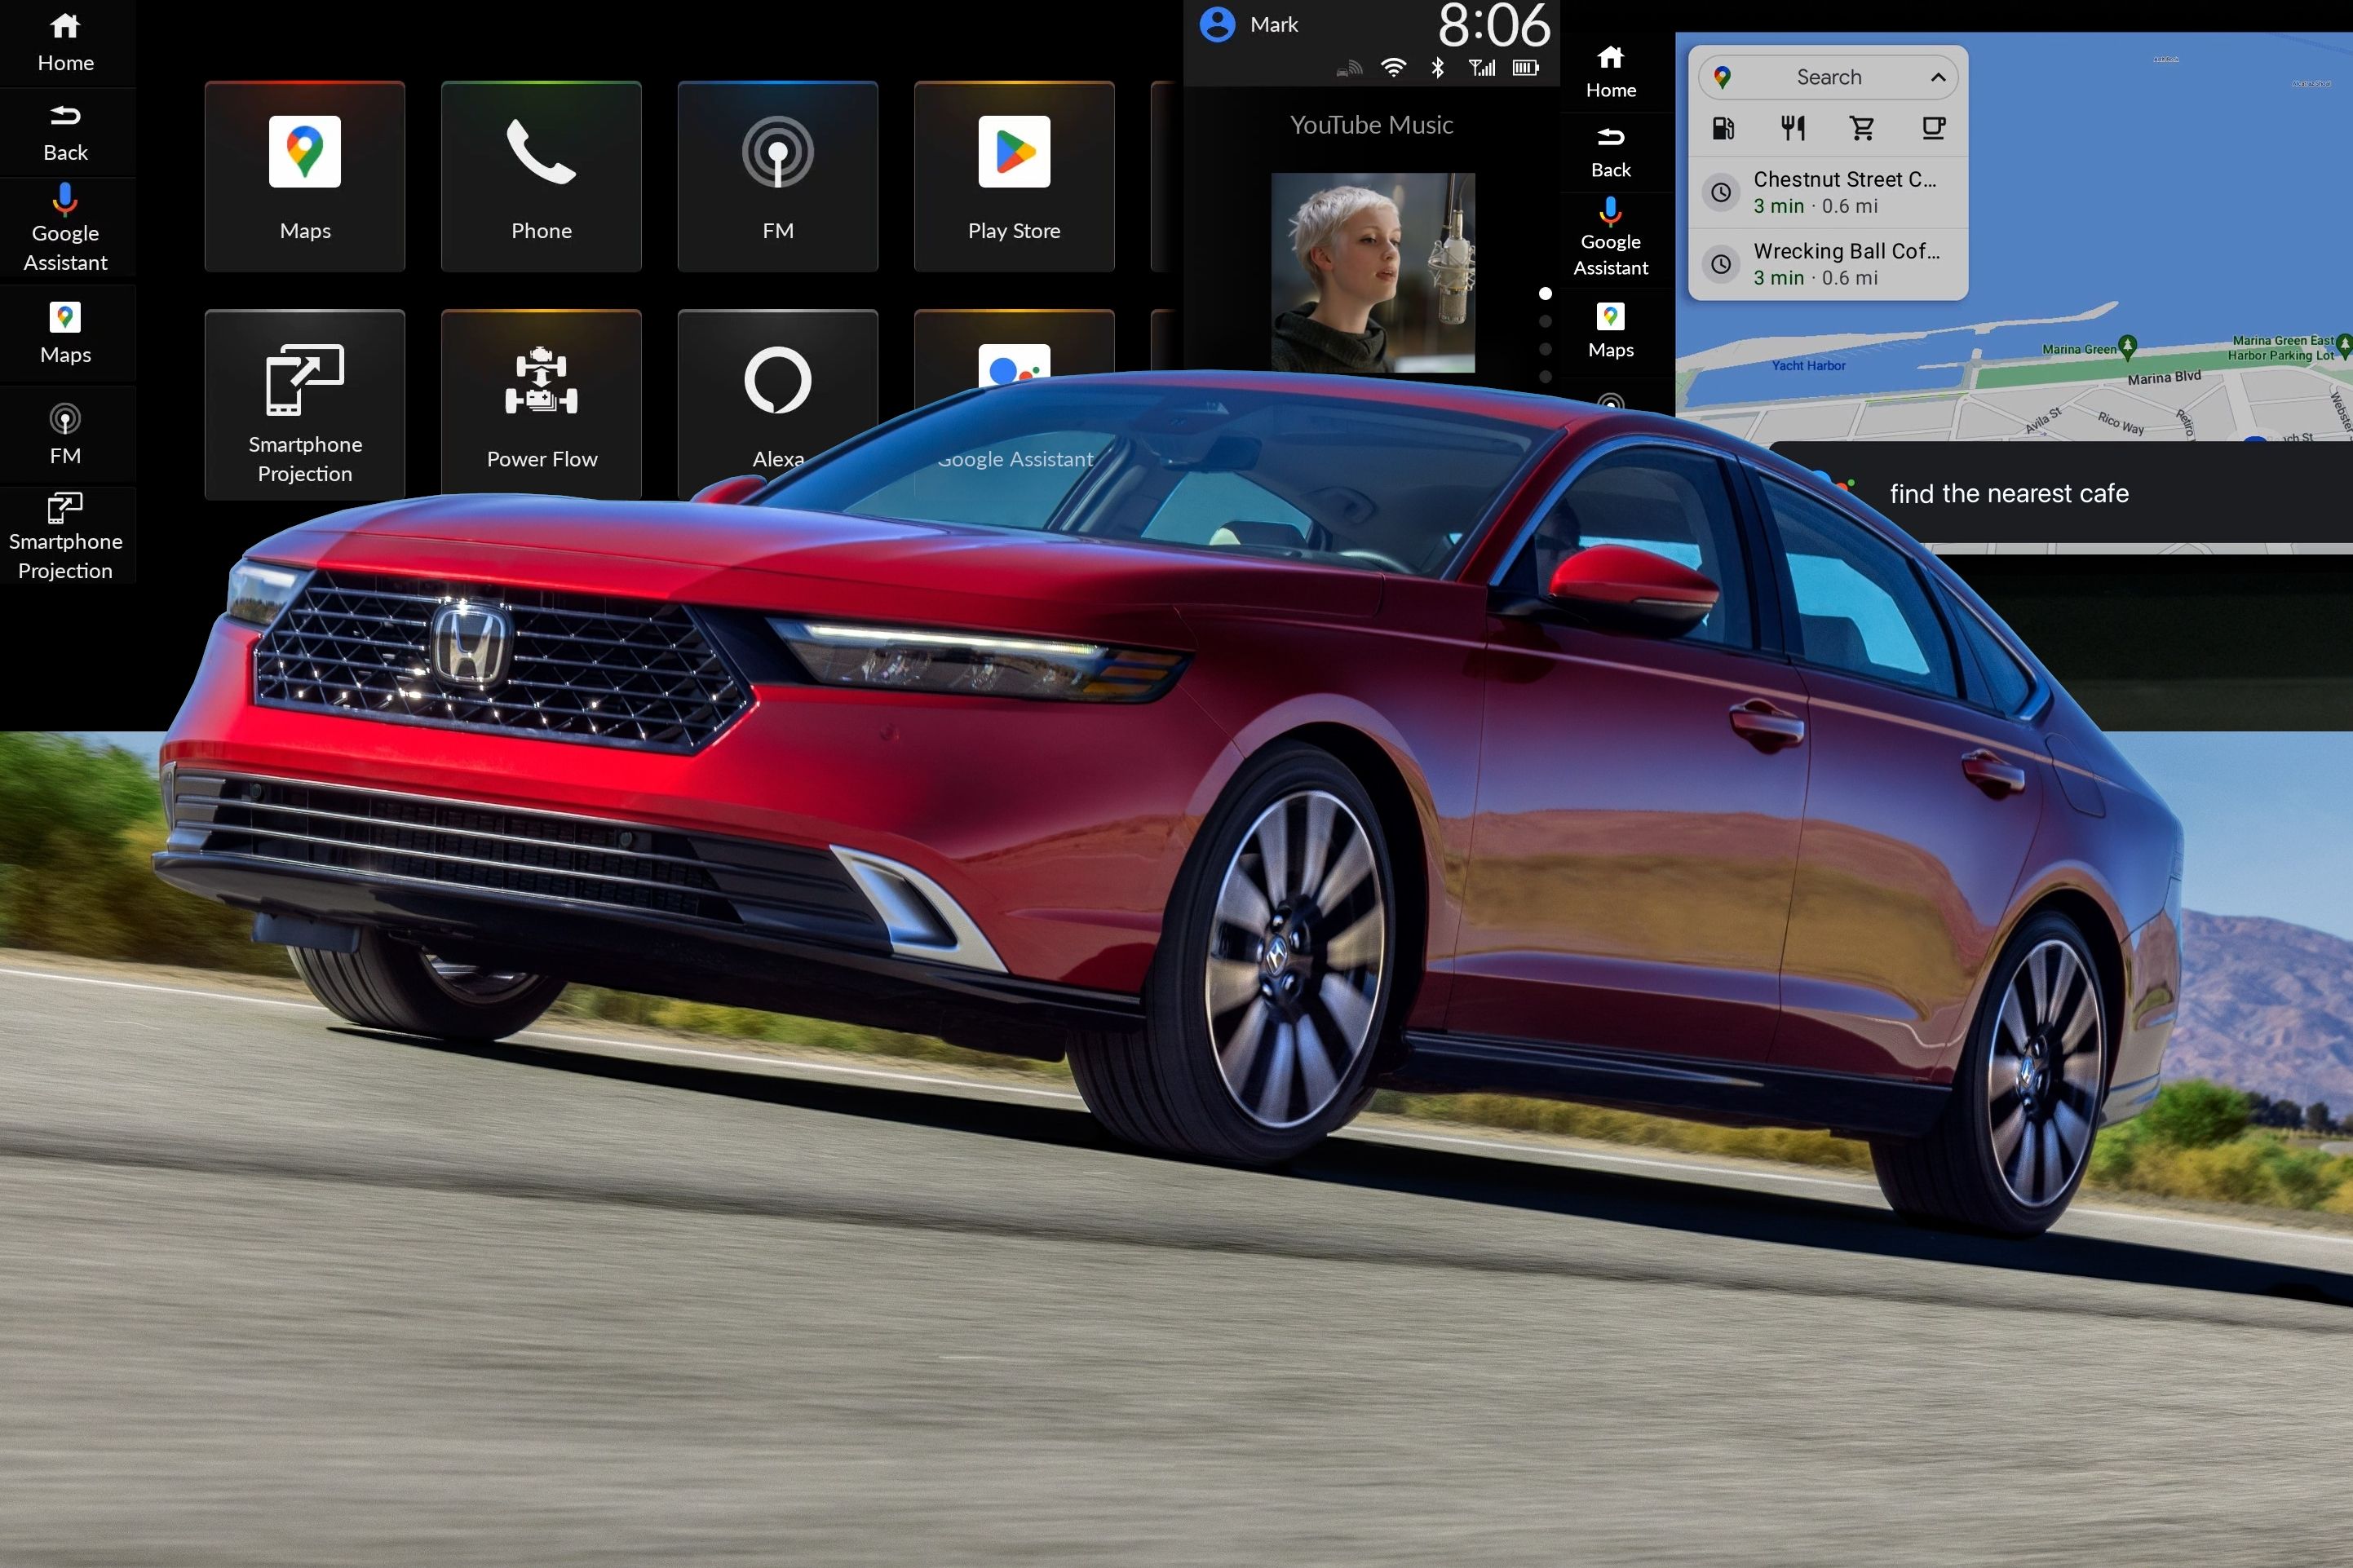Select the Wrecking Ball Cof... search result
Image resolution: width=2353 pixels, height=1568 pixels.
(x=1828, y=264)
